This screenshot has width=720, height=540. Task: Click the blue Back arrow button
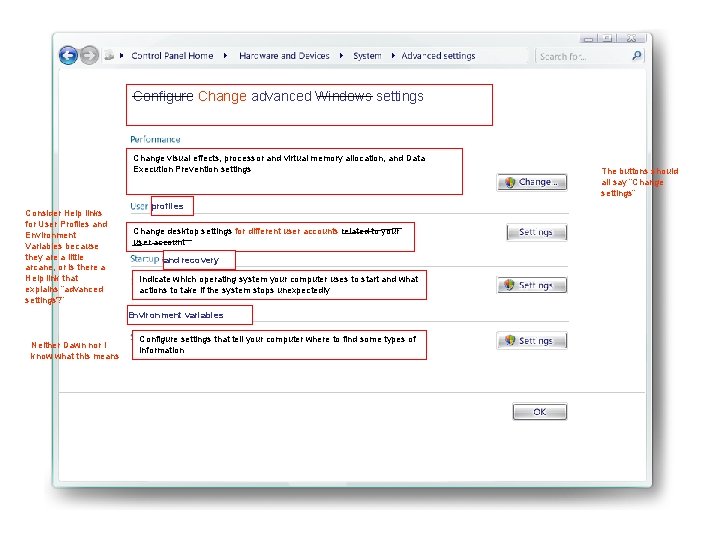pyautogui.click(x=68, y=56)
